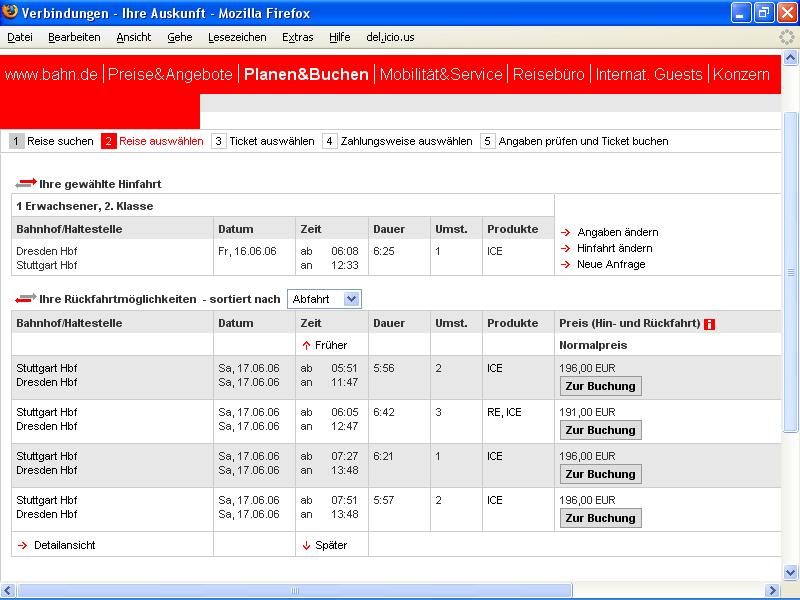Open the Abfahrt sort dropdown
Image resolution: width=800 pixels, height=600 pixels.
tap(324, 299)
